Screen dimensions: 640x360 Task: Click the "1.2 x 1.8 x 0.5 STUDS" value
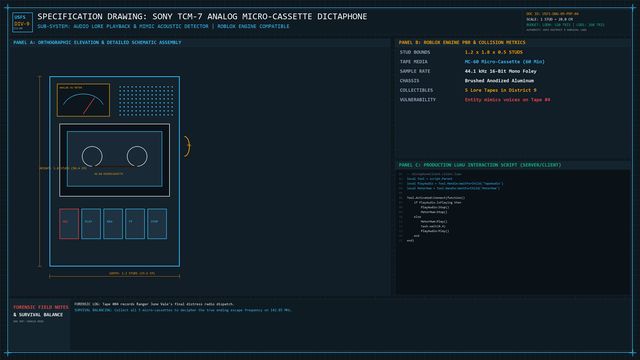[493, 52]
